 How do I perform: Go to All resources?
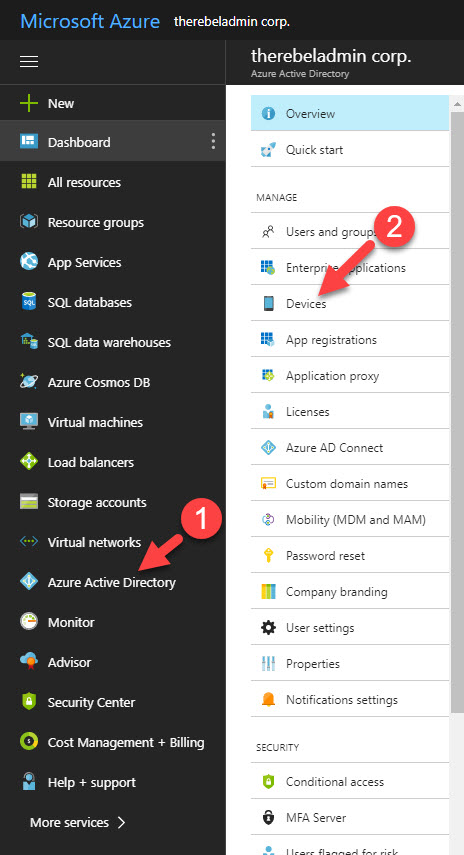tap(85, 182)
